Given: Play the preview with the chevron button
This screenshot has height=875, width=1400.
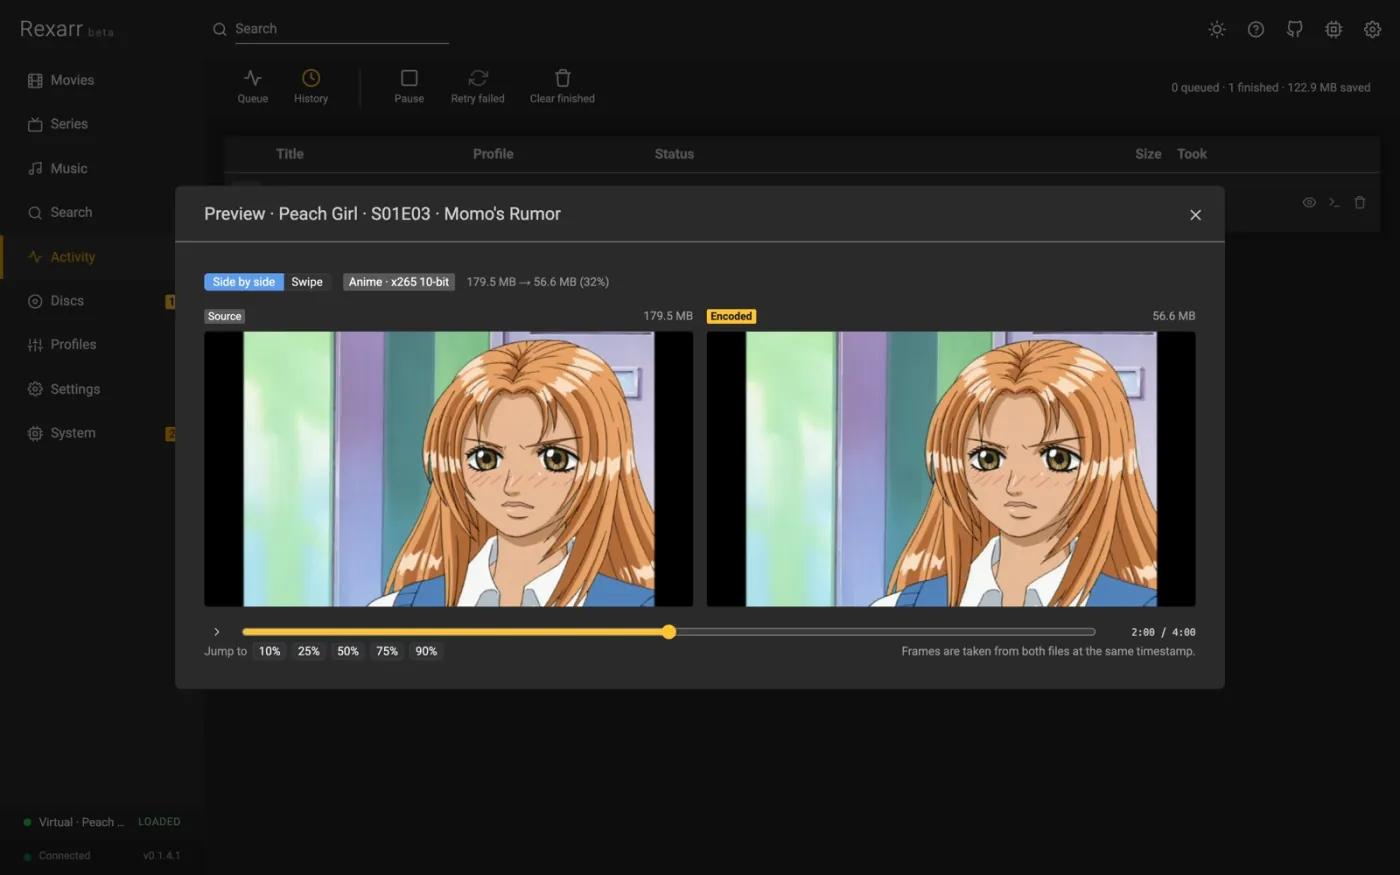Looking at the screenshot, I should [216, 632].
